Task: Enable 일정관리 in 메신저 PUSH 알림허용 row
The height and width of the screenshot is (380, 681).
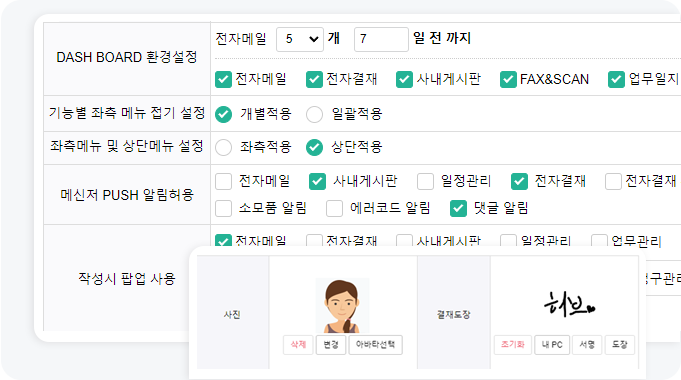Action: point(425,182)
